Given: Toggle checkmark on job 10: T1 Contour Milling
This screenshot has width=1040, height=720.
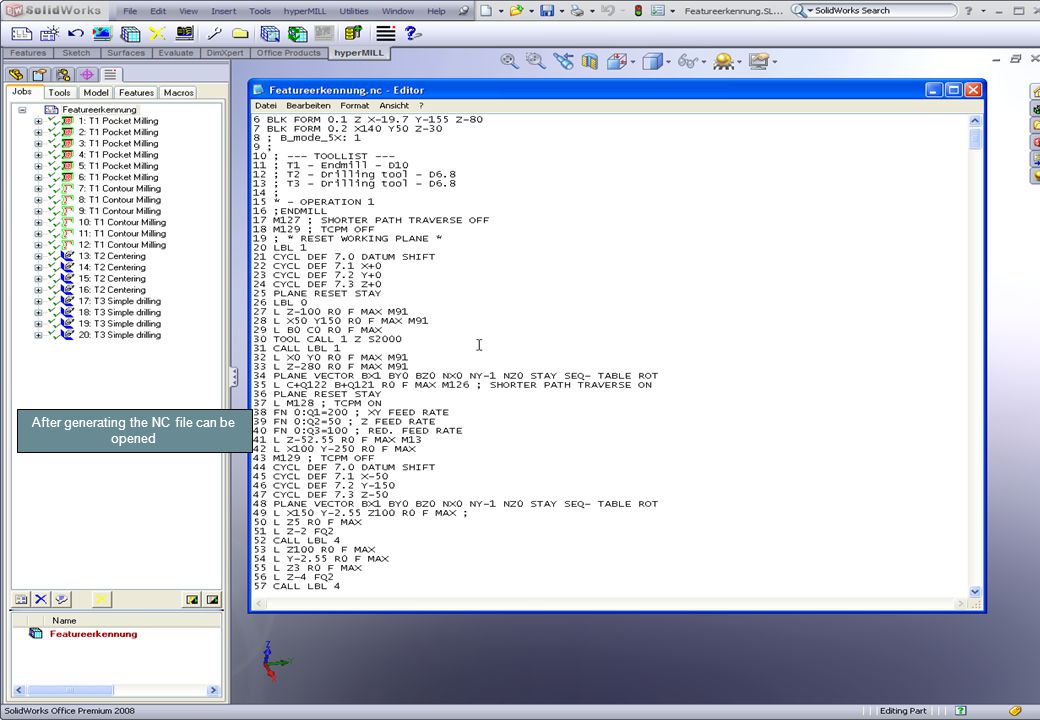Looking at the screenshot, I should 54,222.
